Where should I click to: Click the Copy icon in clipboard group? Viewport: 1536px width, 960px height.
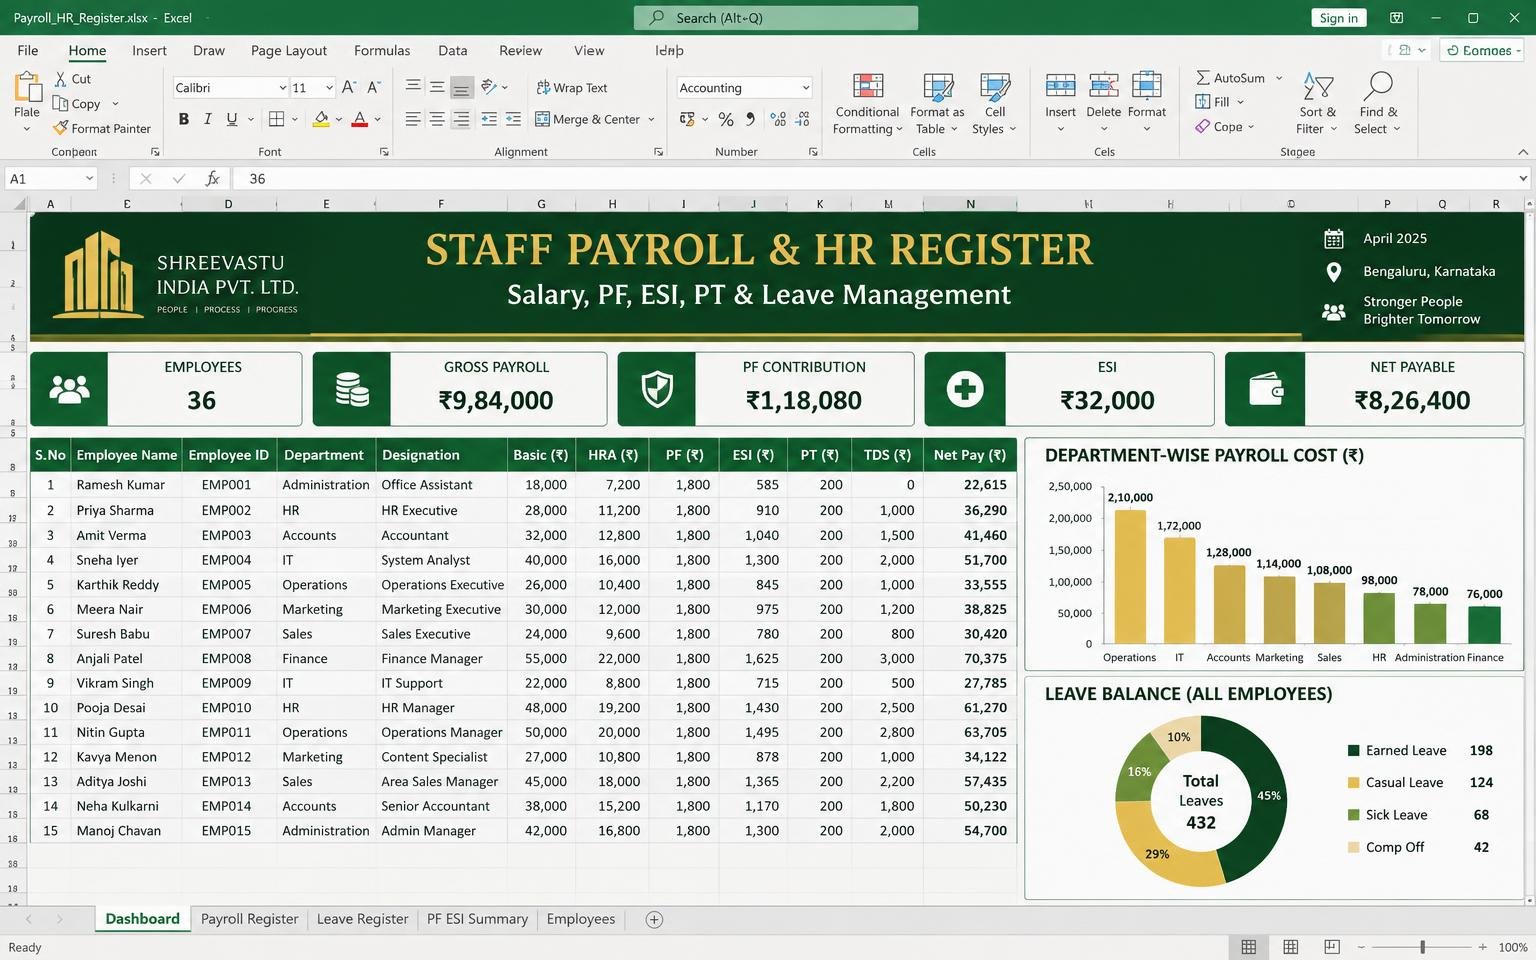pos(60,103)
